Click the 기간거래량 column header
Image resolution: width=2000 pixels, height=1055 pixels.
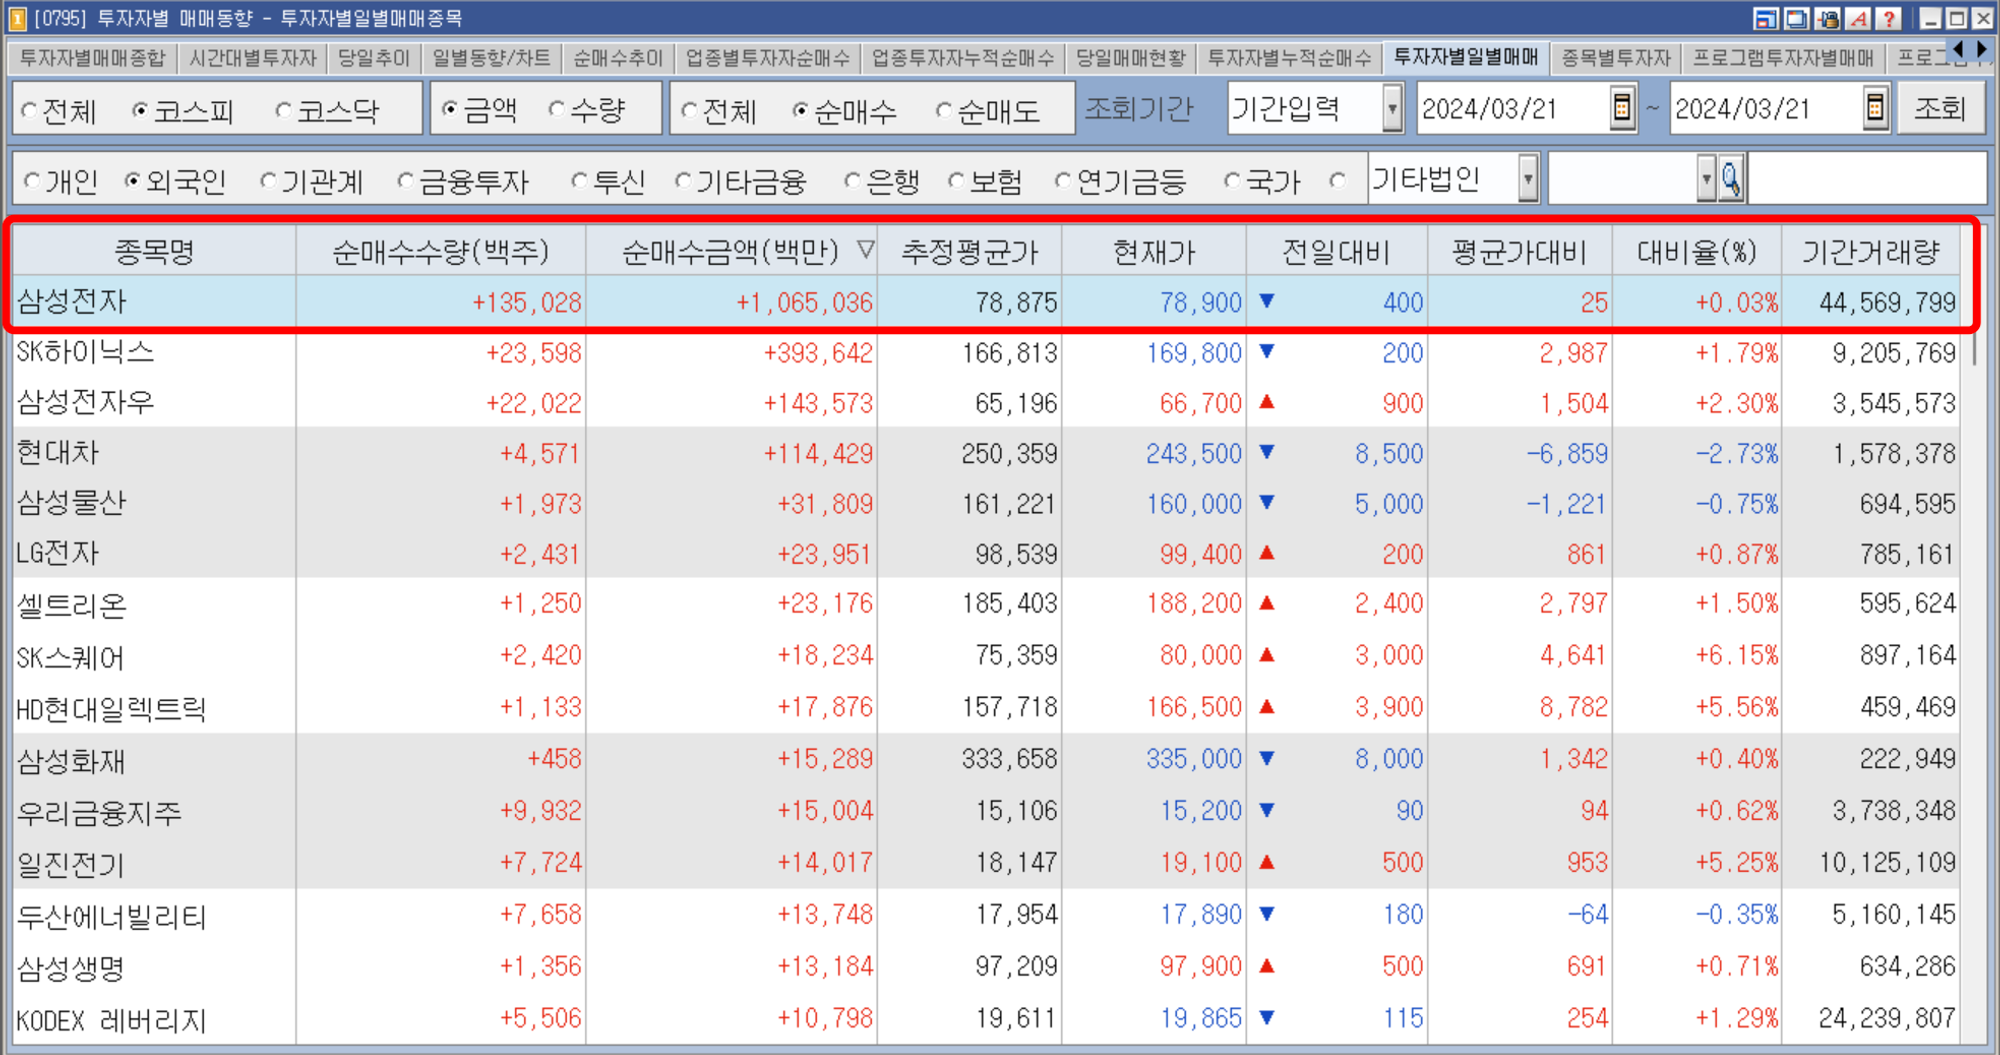(1870, 251)
